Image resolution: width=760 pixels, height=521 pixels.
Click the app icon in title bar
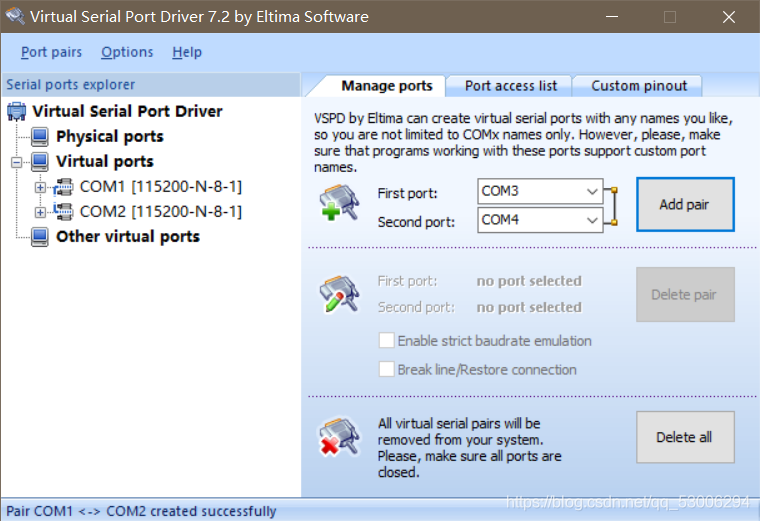pyautogui.click(x=15, y=16)
